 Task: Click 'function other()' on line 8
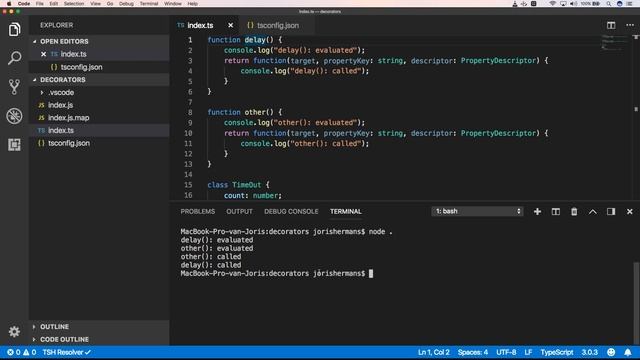pyautogui.click(x=240, y=112)
